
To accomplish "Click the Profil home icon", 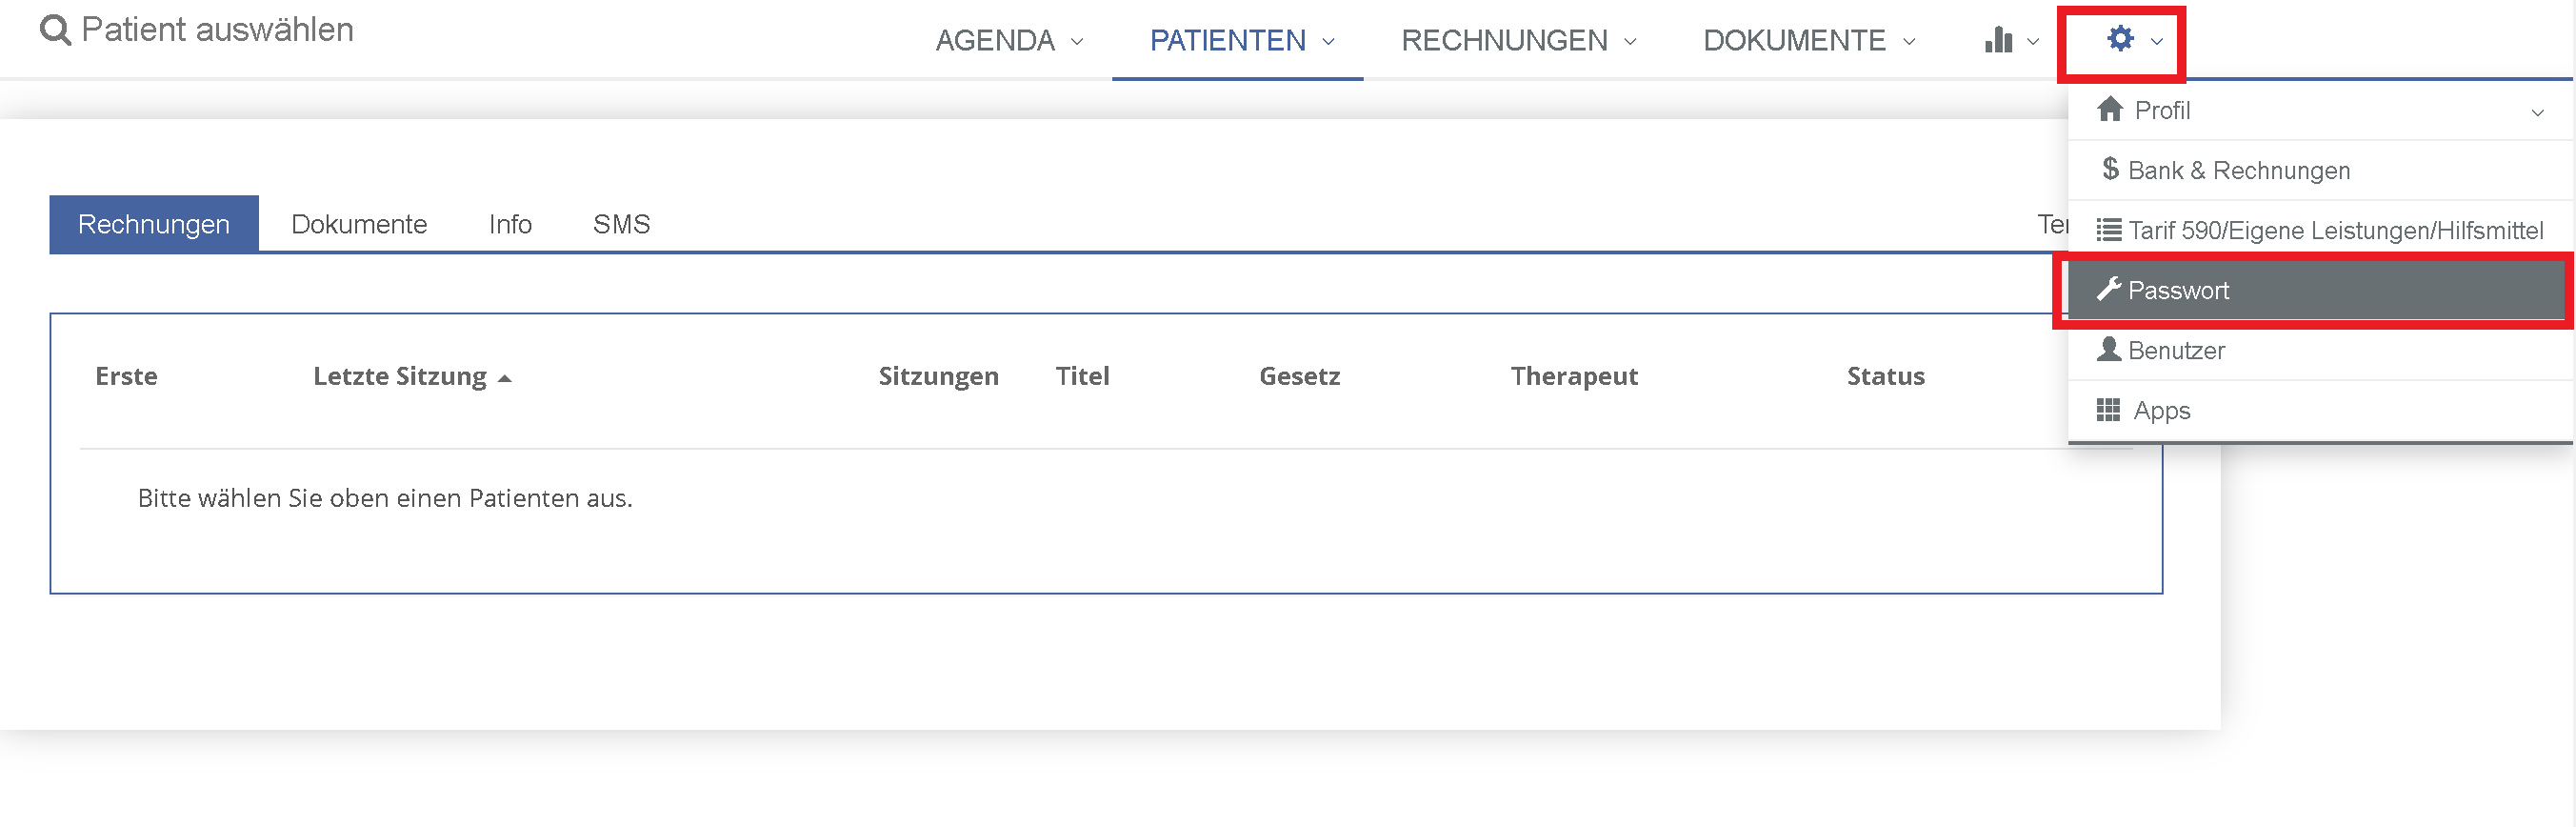I will [x=2110, y=109].
